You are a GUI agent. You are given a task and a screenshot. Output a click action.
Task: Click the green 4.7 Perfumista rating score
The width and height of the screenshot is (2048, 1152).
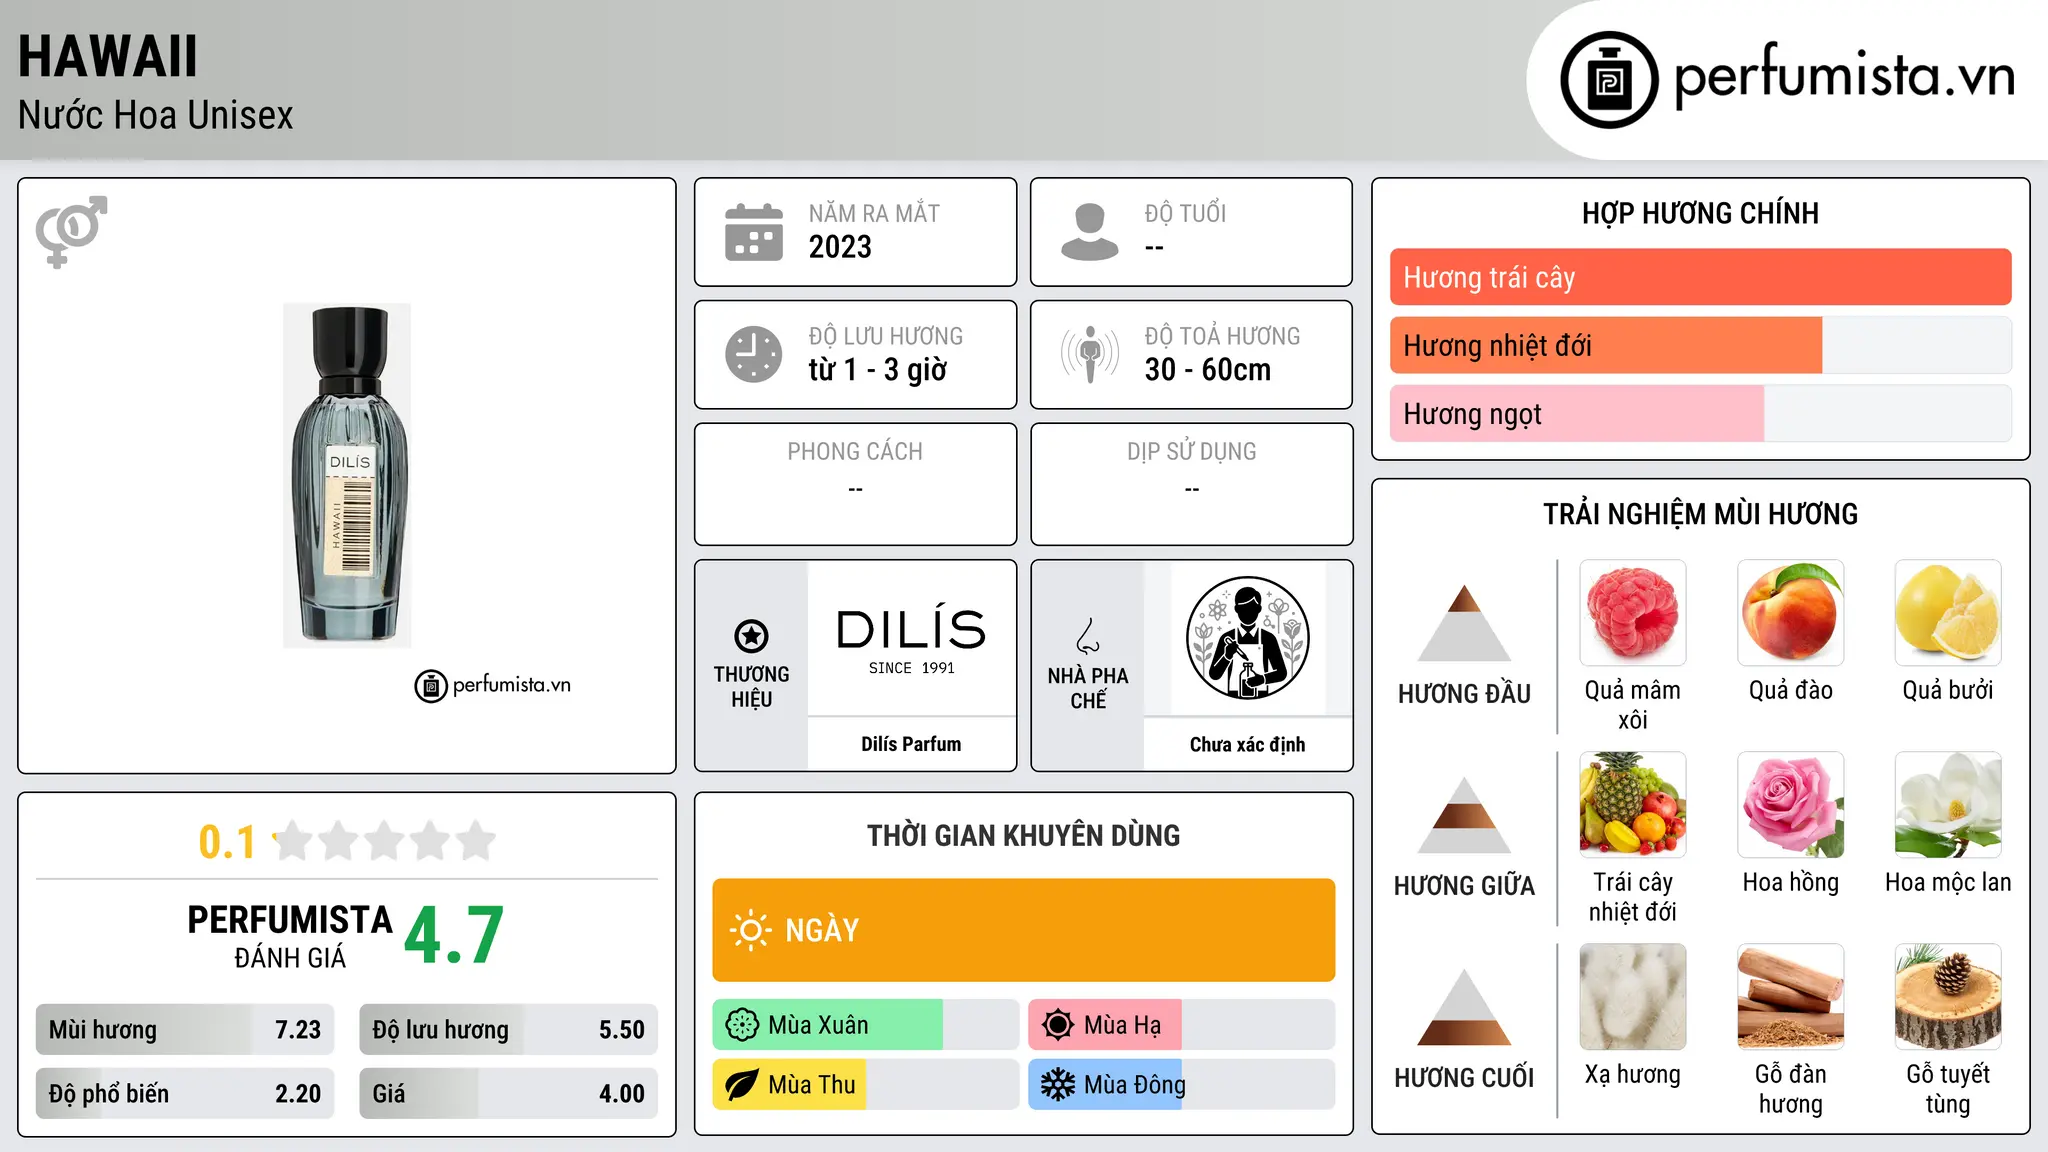pos(454,936)
